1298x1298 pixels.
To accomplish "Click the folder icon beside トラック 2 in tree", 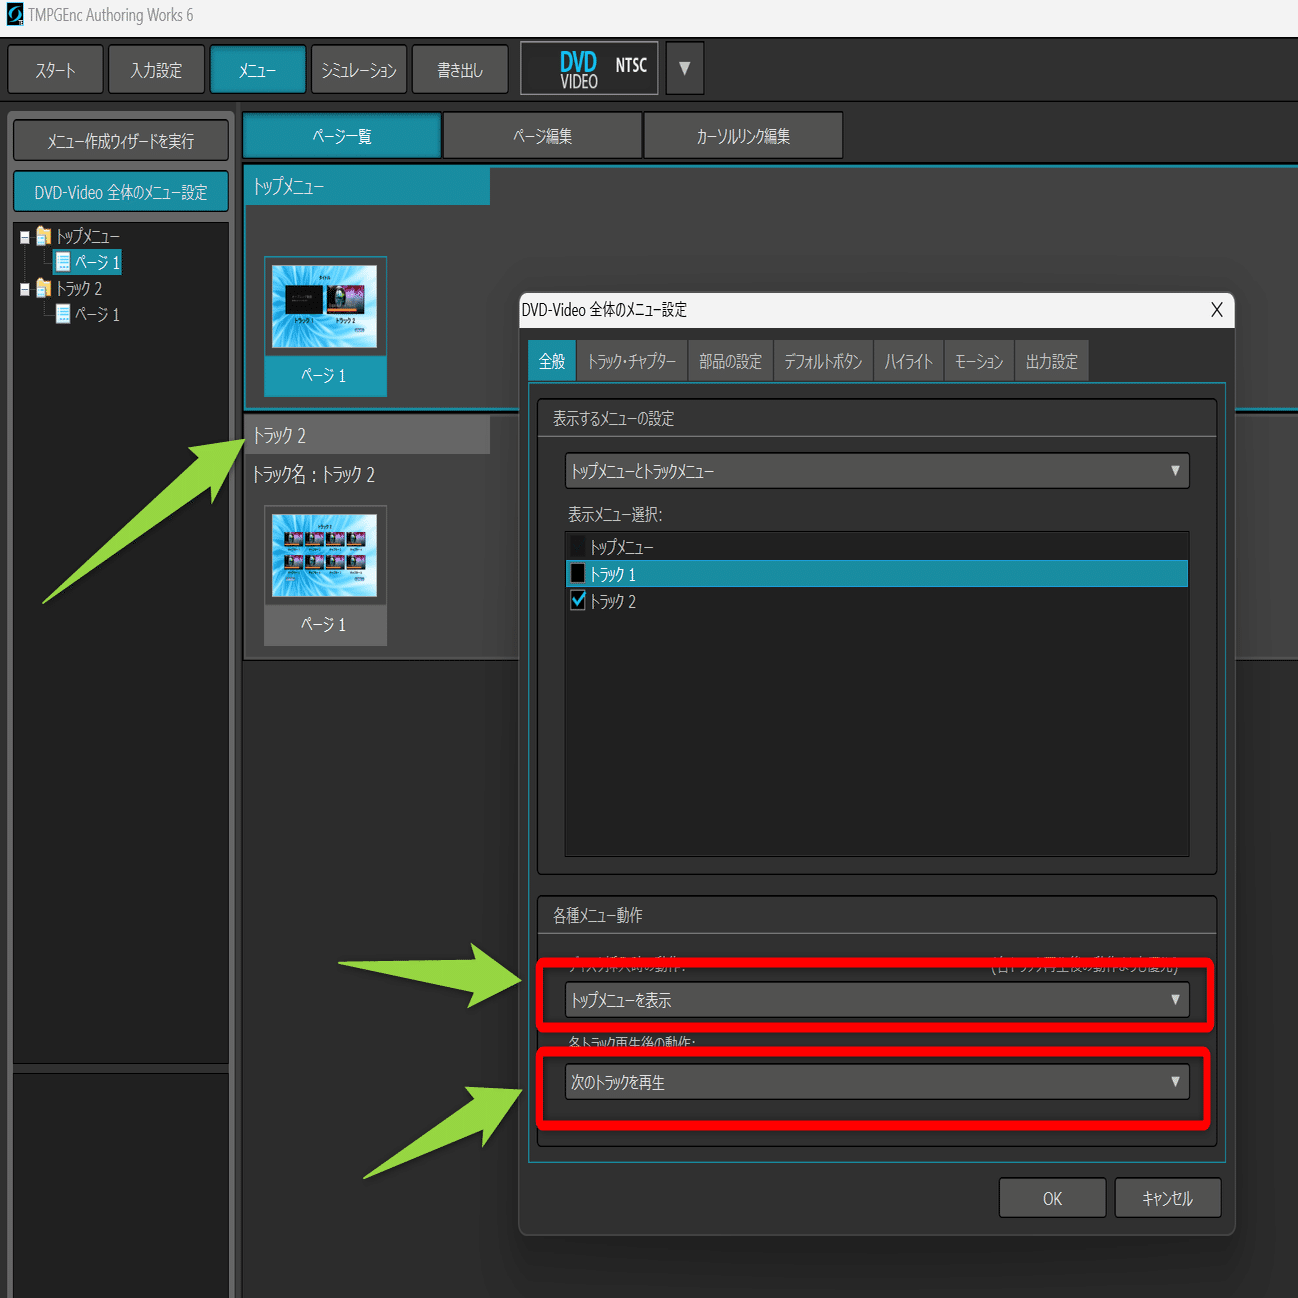I will [x=43, y=288].
